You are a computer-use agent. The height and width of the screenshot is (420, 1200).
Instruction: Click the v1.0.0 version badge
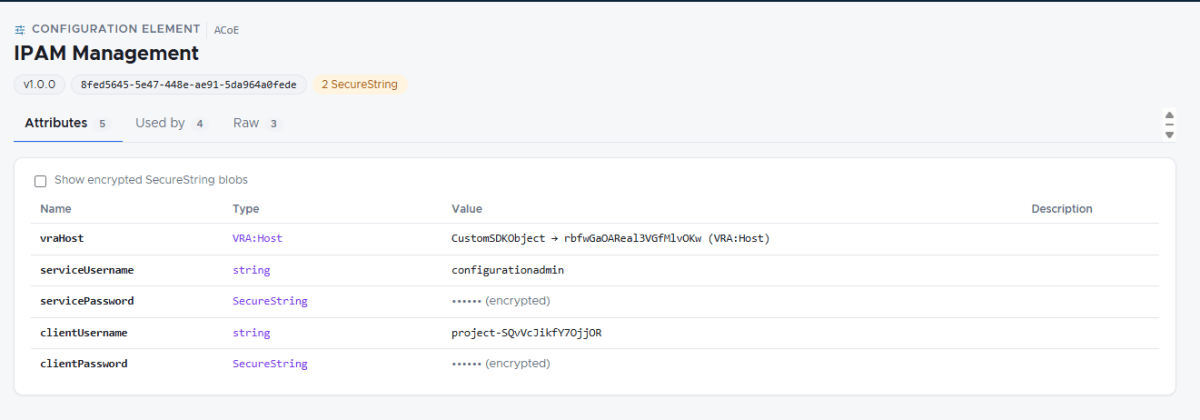click(x=40, y=84)
